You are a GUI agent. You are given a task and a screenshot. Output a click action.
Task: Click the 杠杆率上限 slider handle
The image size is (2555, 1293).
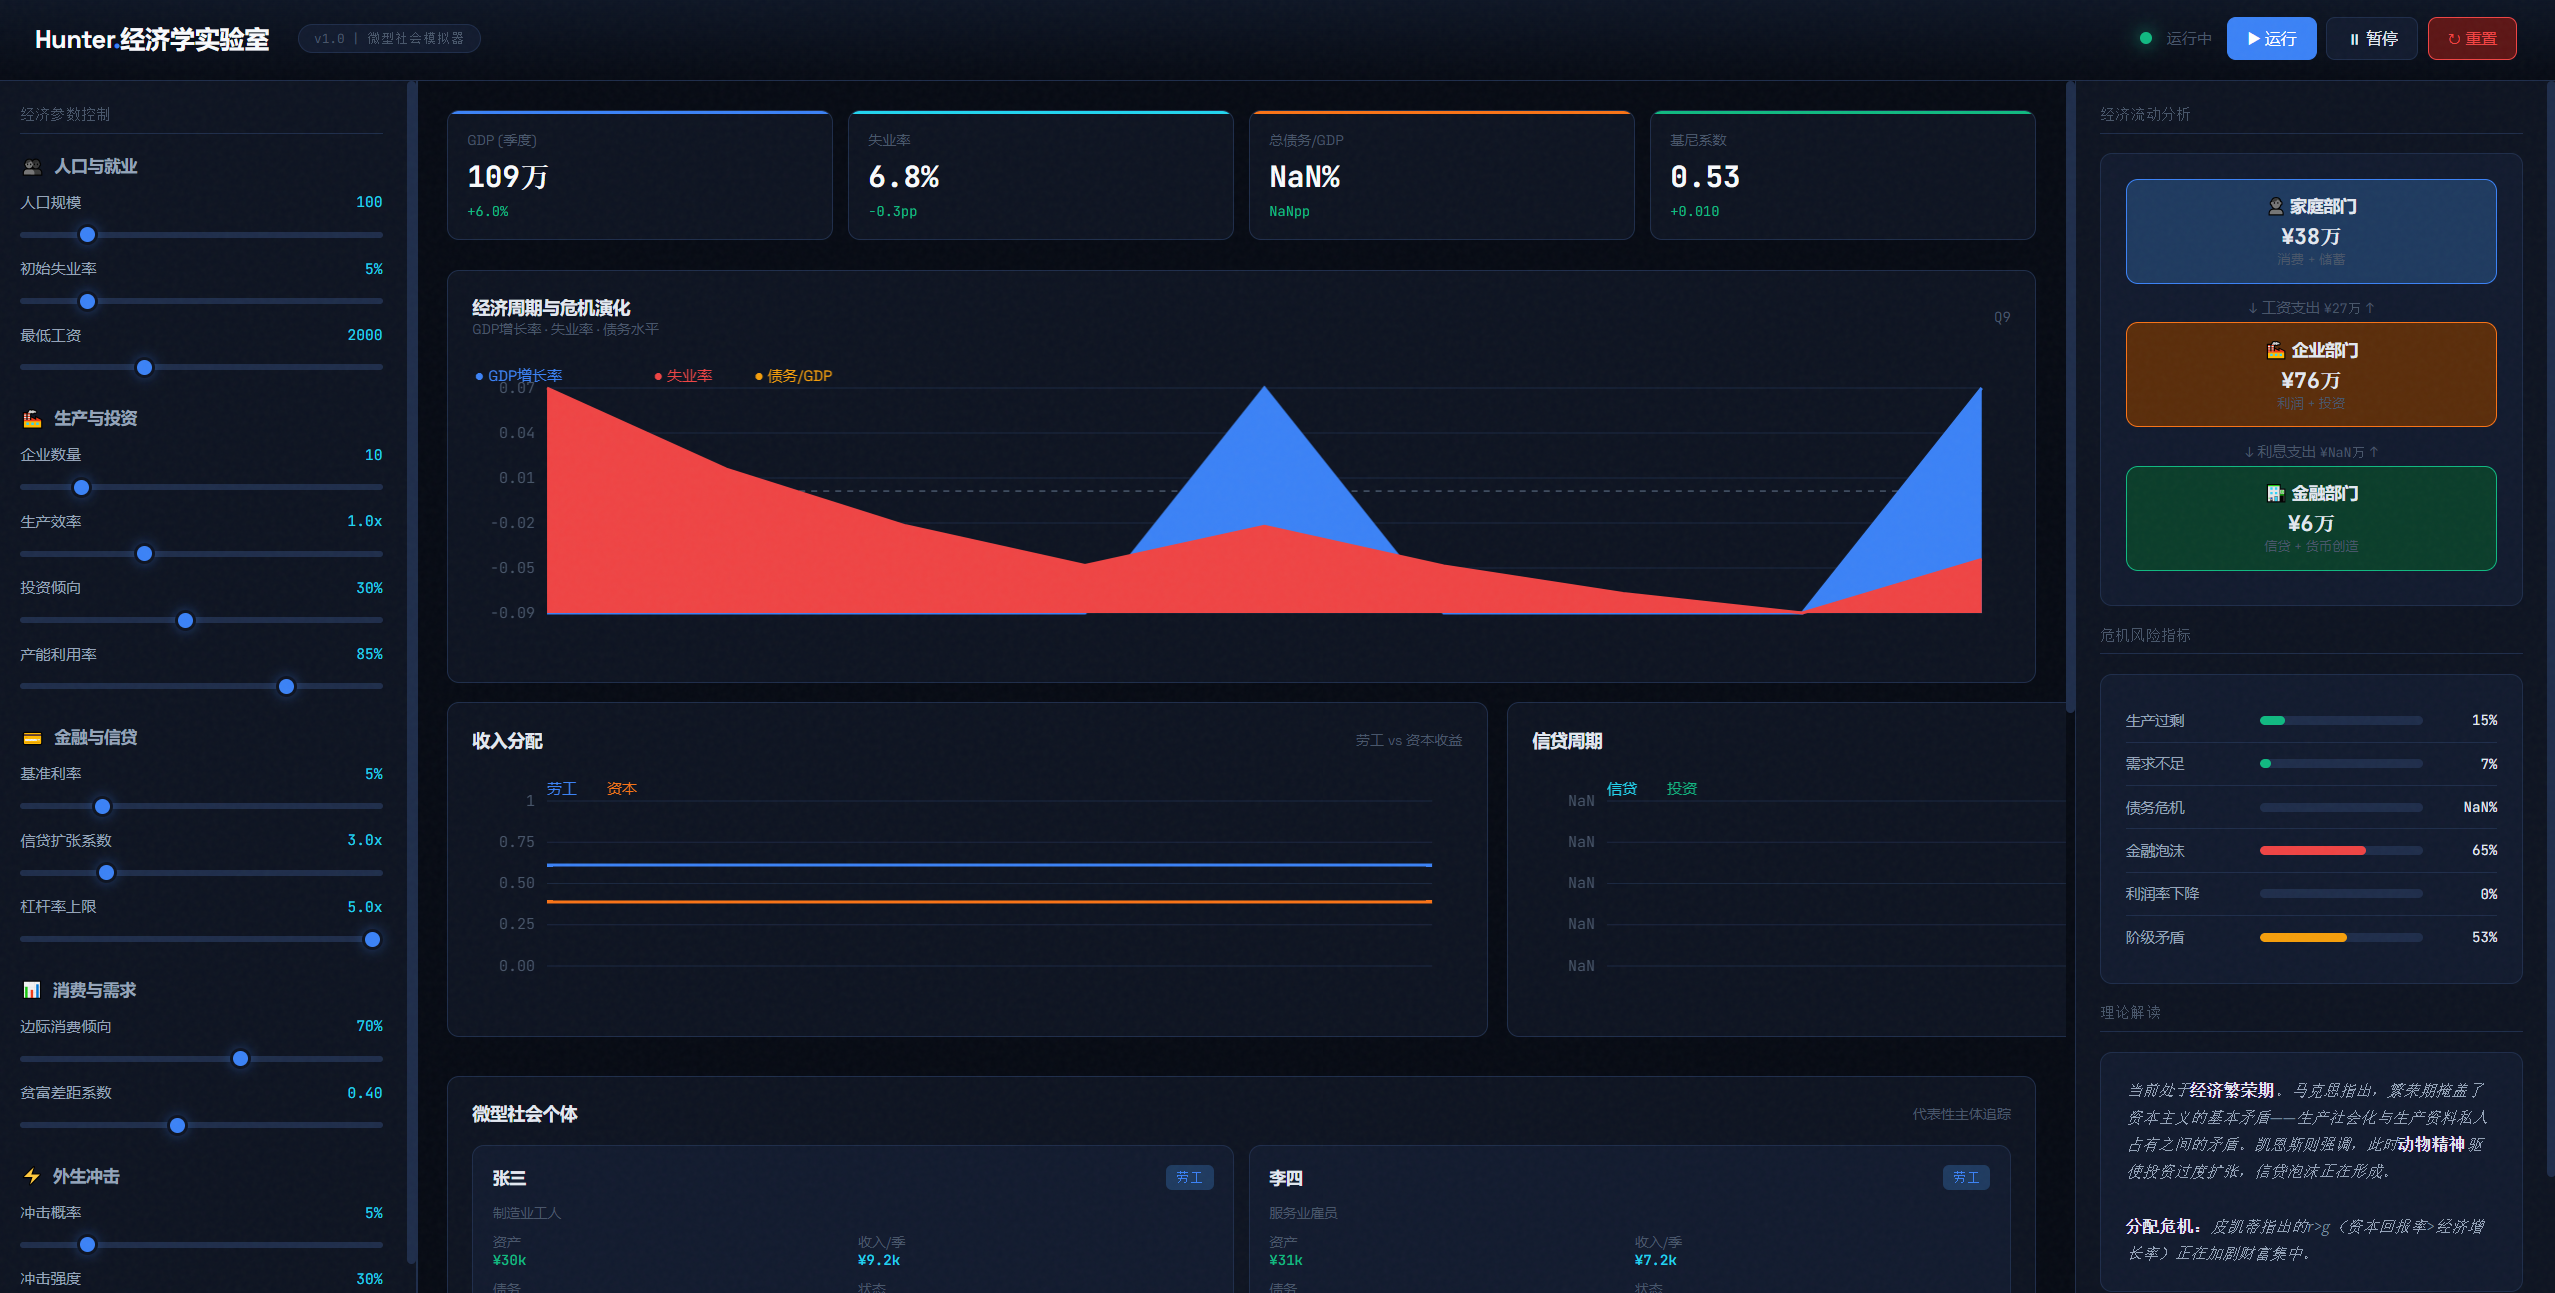click(372, 940)
